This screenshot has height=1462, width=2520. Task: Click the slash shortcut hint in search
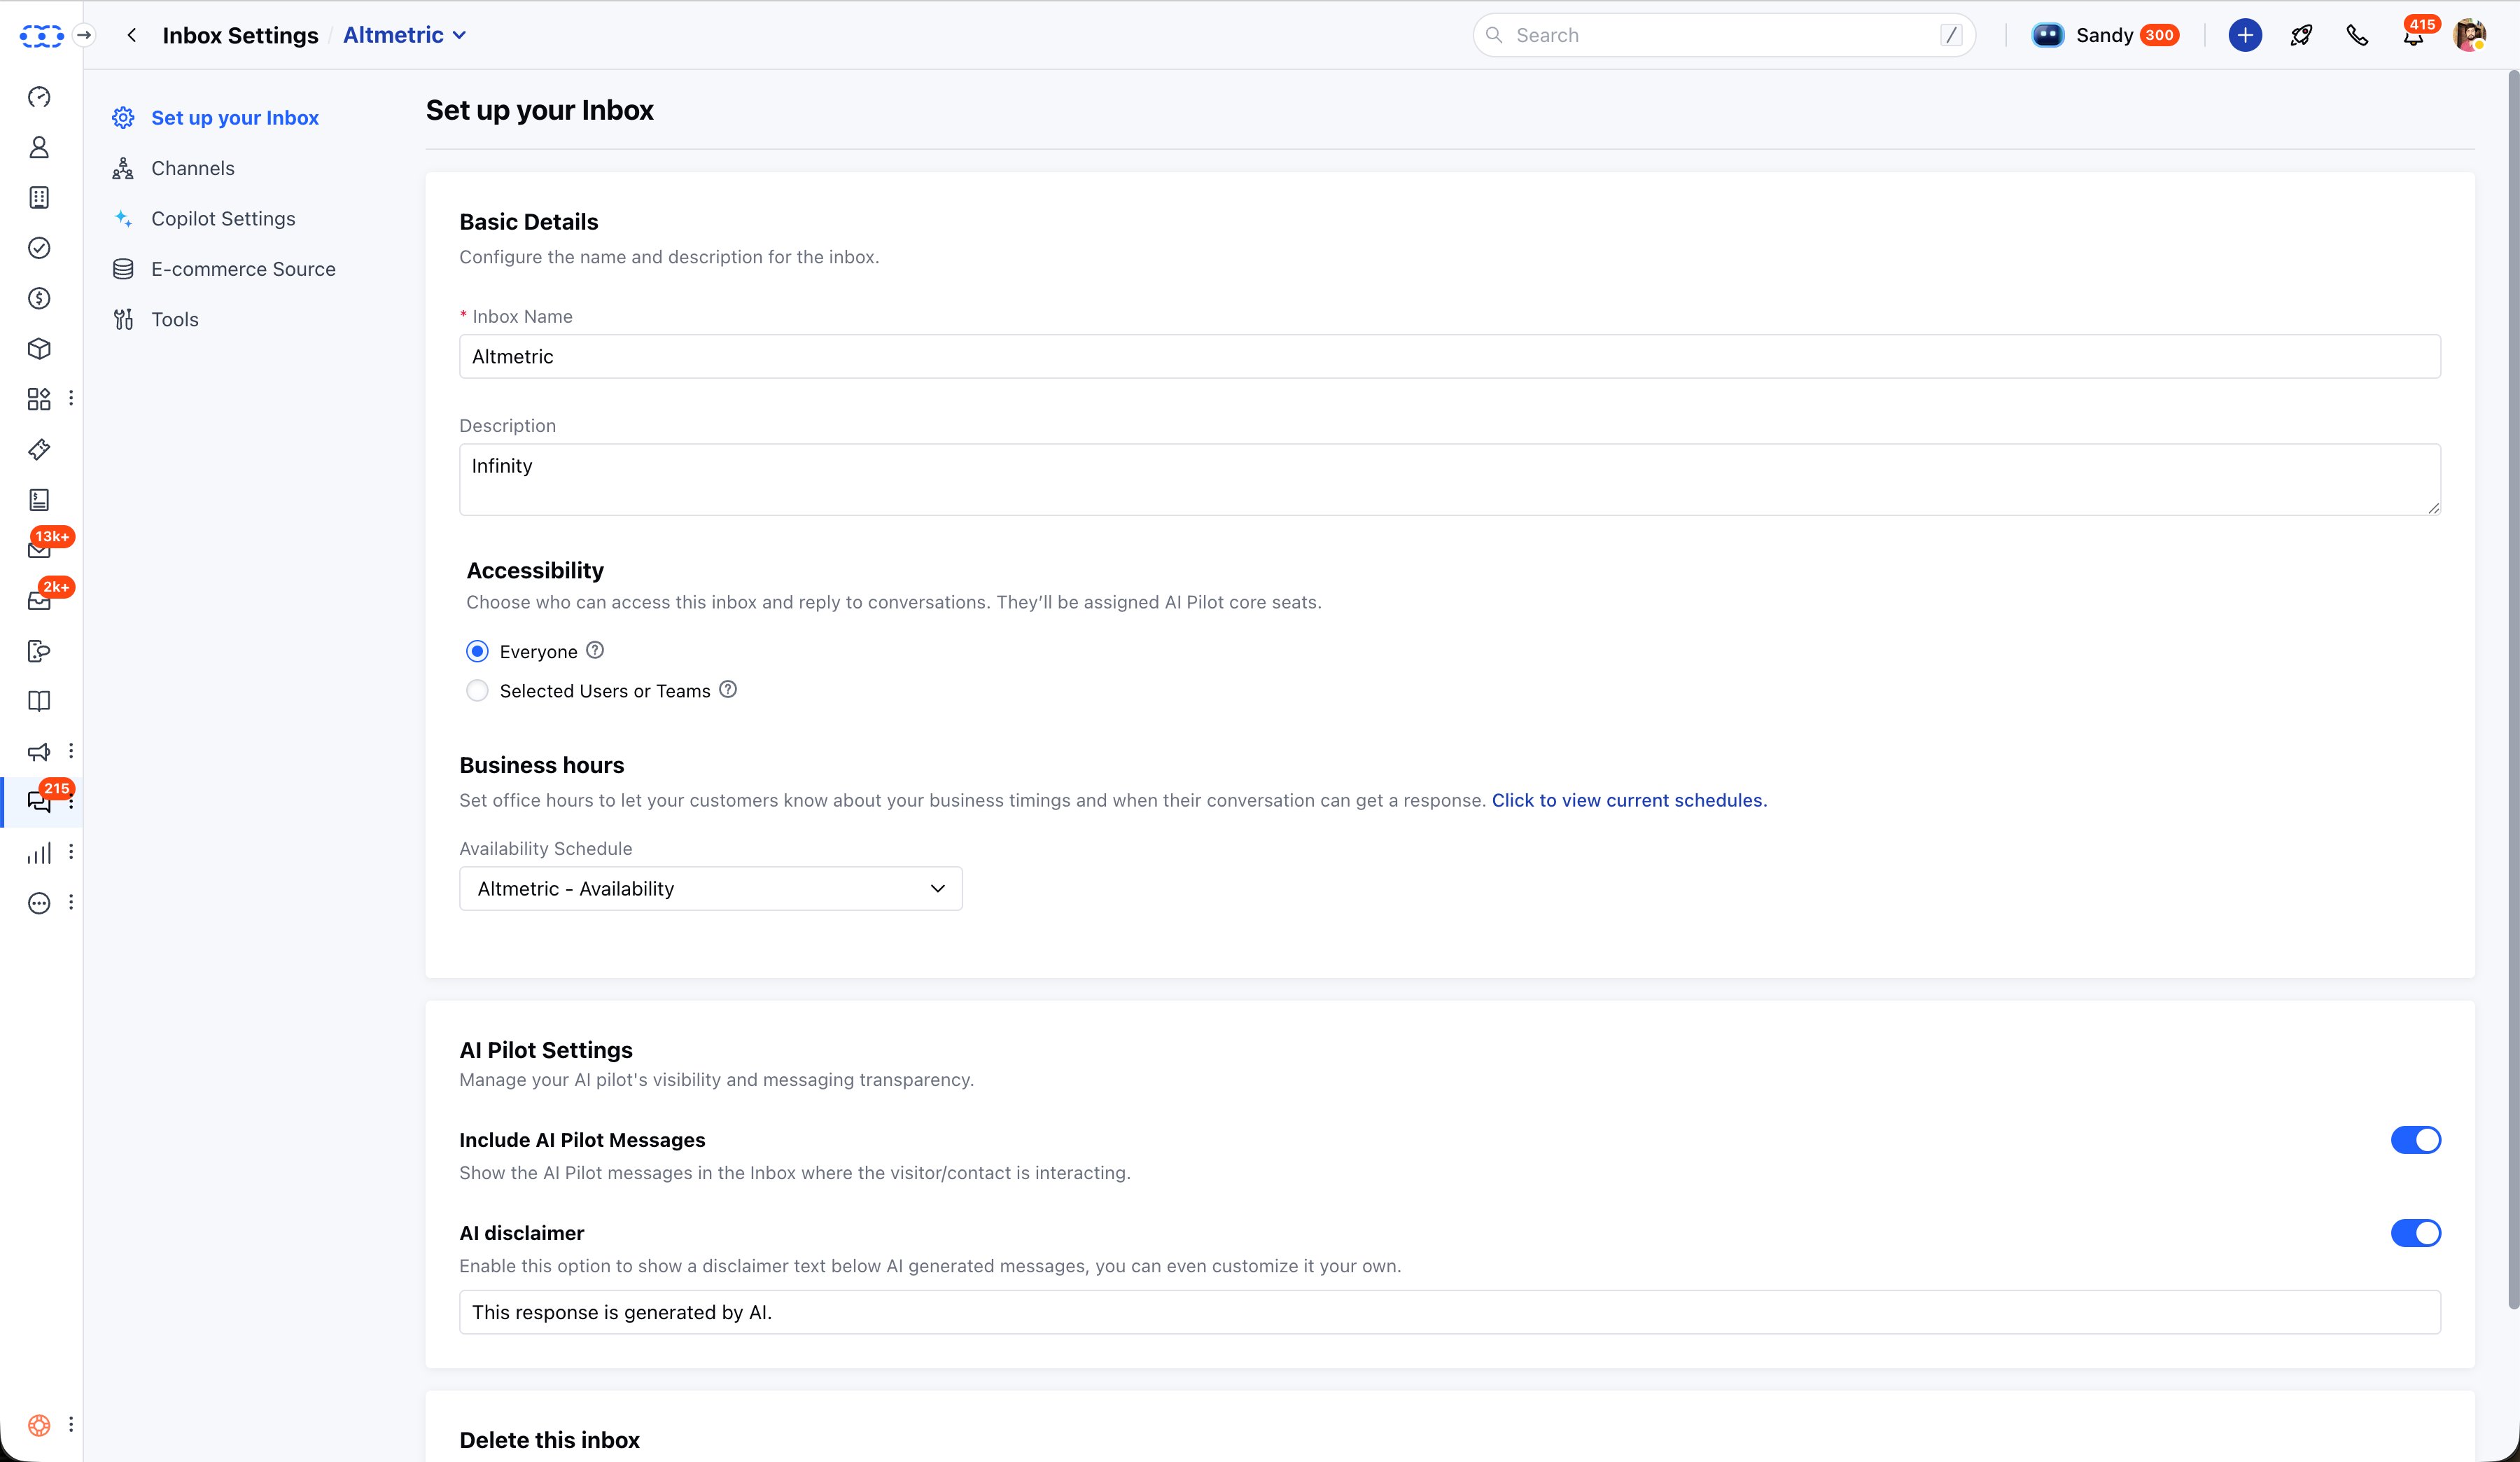tap(1950, 35)
